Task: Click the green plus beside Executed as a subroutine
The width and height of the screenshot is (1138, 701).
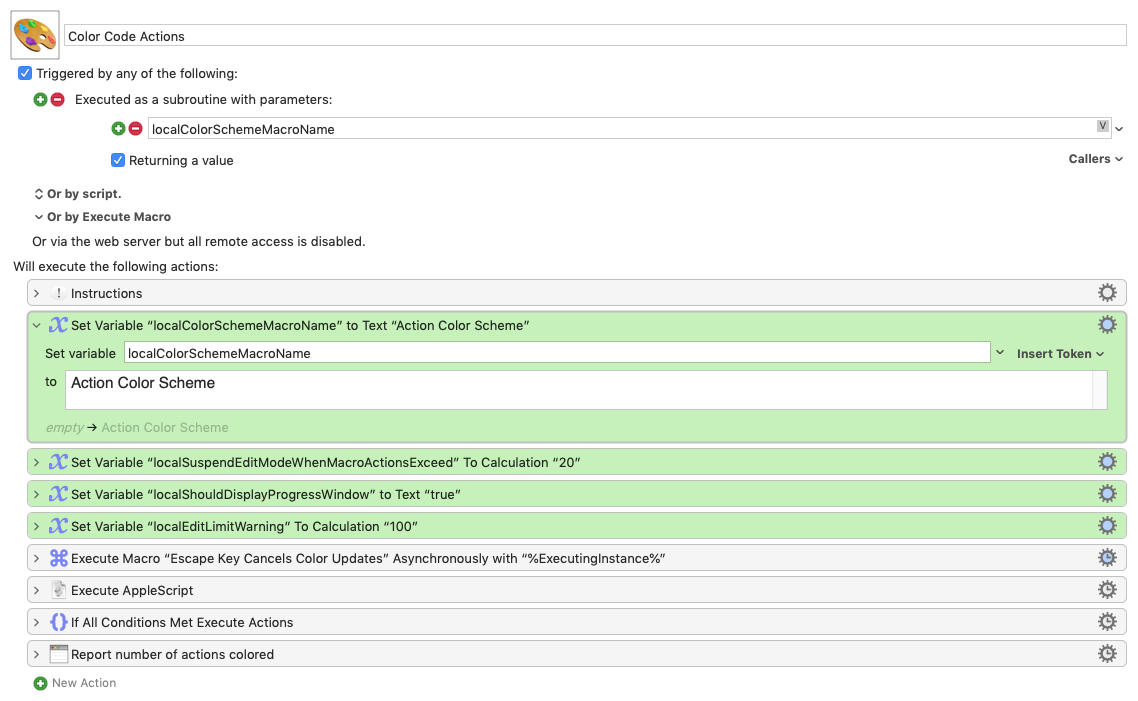Action: (41, 99)
